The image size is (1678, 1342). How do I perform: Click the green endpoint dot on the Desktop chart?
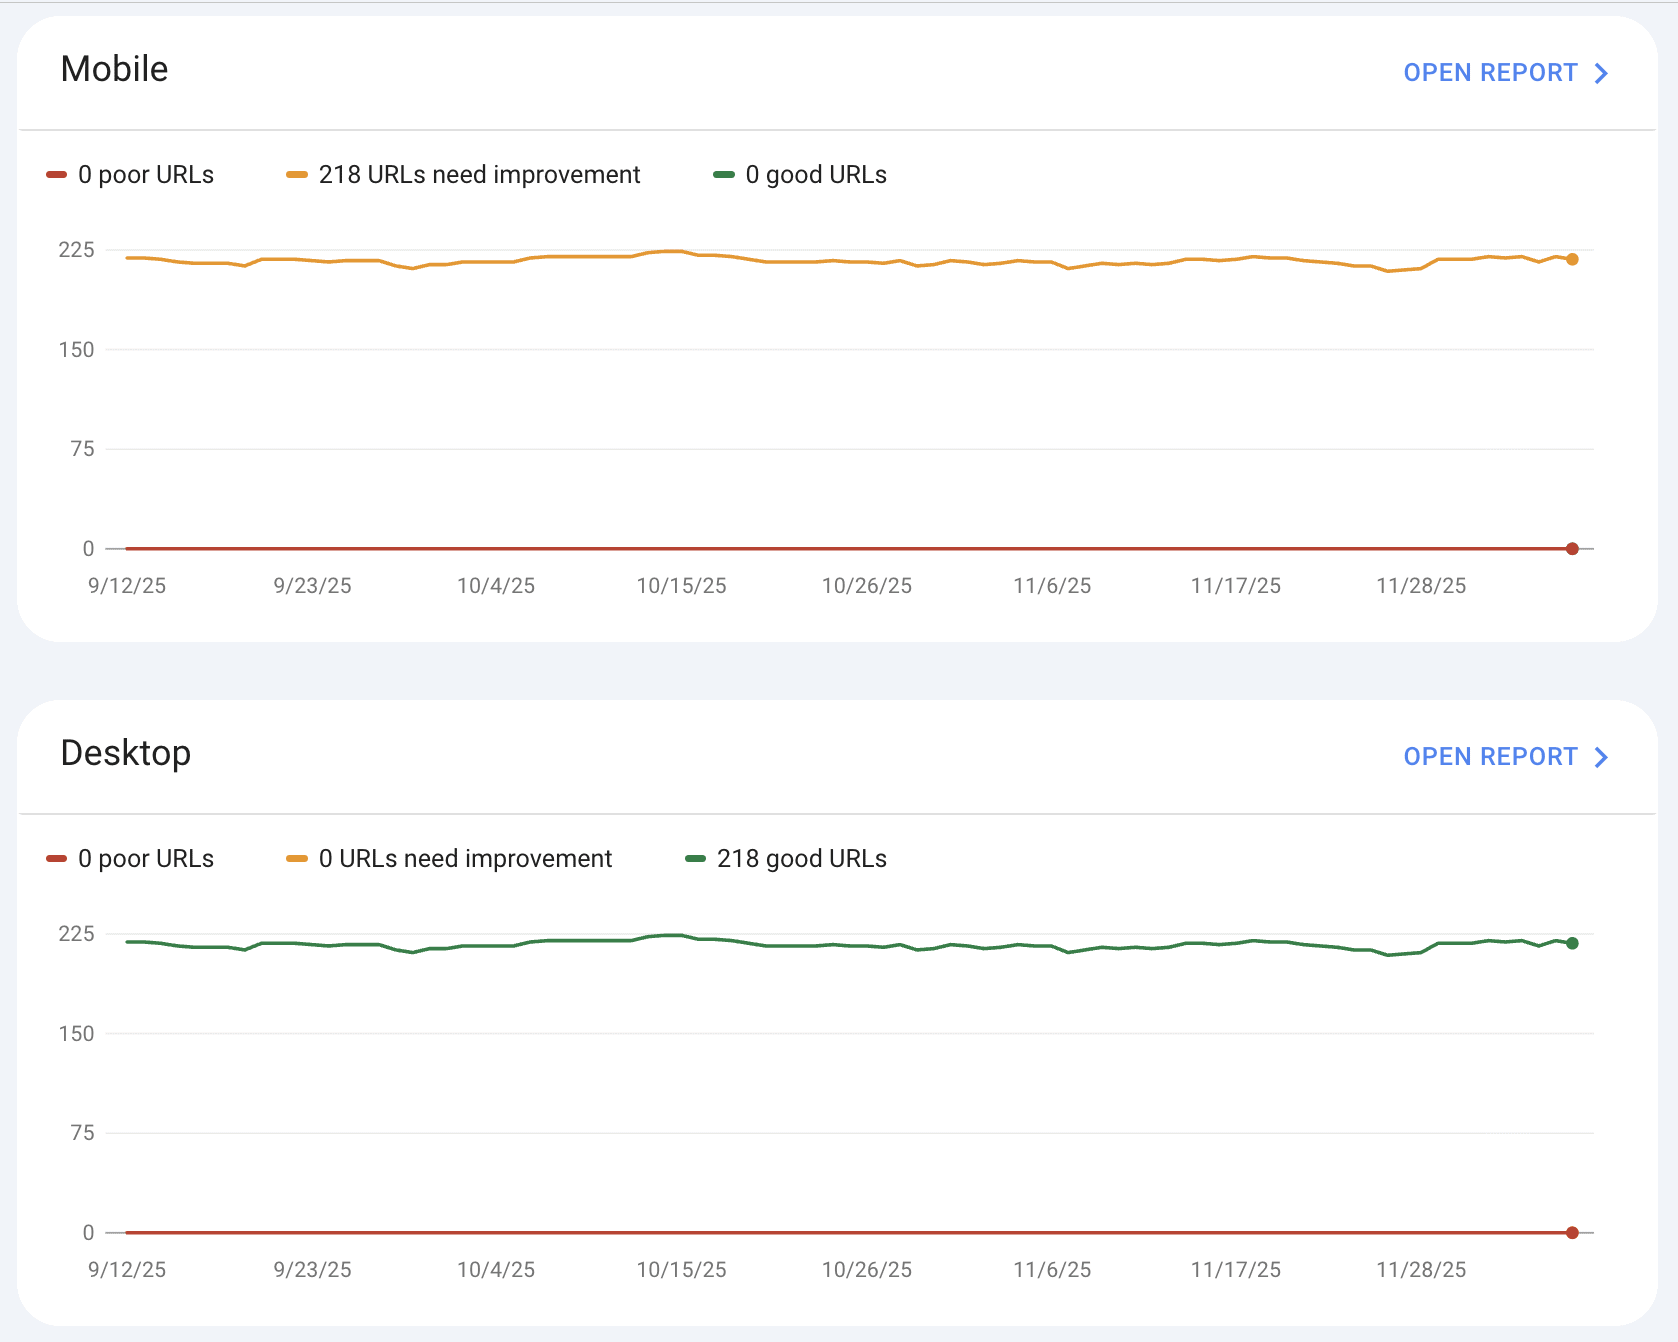[1571, 942]
